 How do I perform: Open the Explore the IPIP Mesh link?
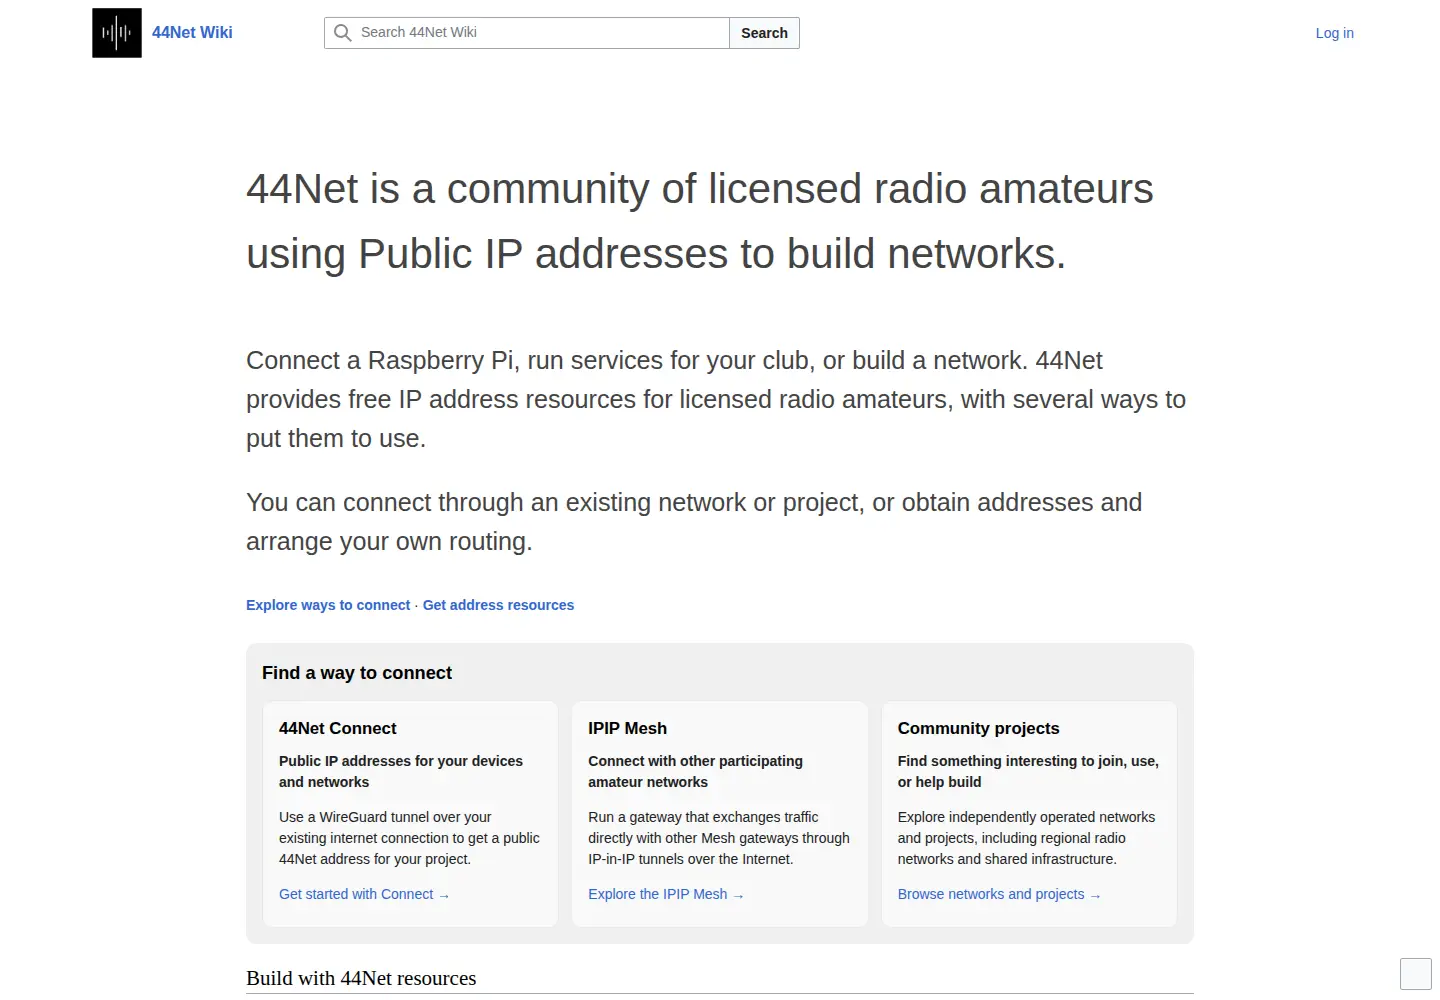(666, 894)
